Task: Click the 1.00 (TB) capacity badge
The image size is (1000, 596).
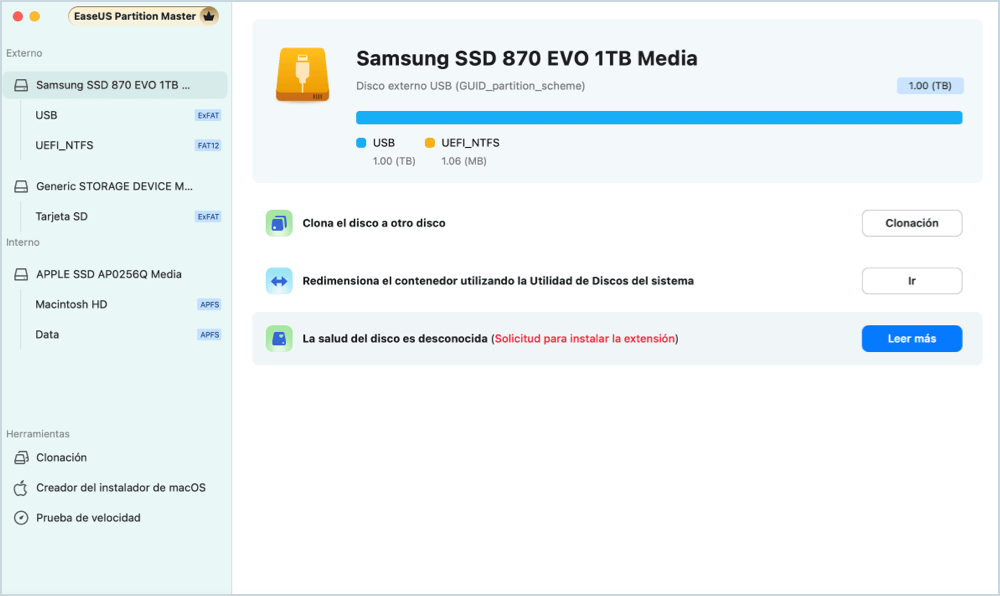Action: click(930, 86)
